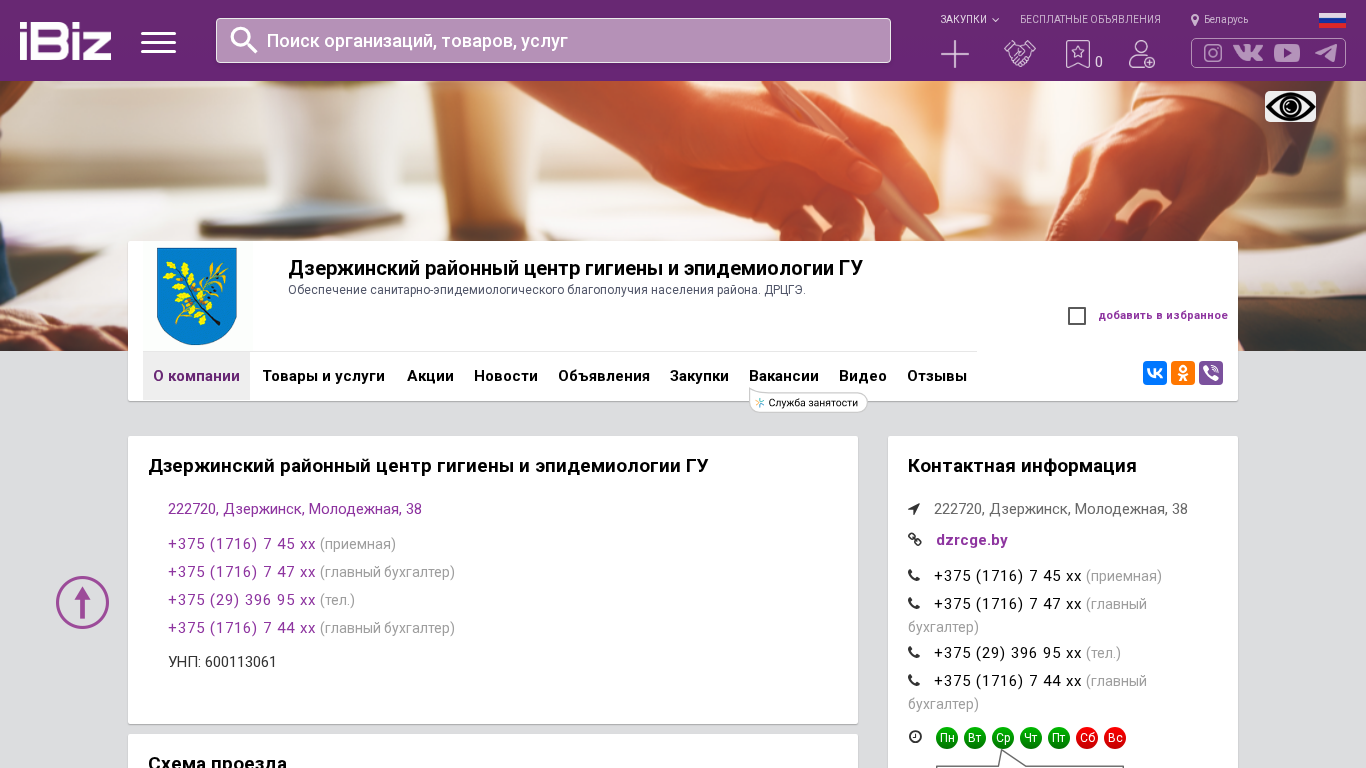Click +375 (1716) 7 44 xx main panel

(242, 628)
